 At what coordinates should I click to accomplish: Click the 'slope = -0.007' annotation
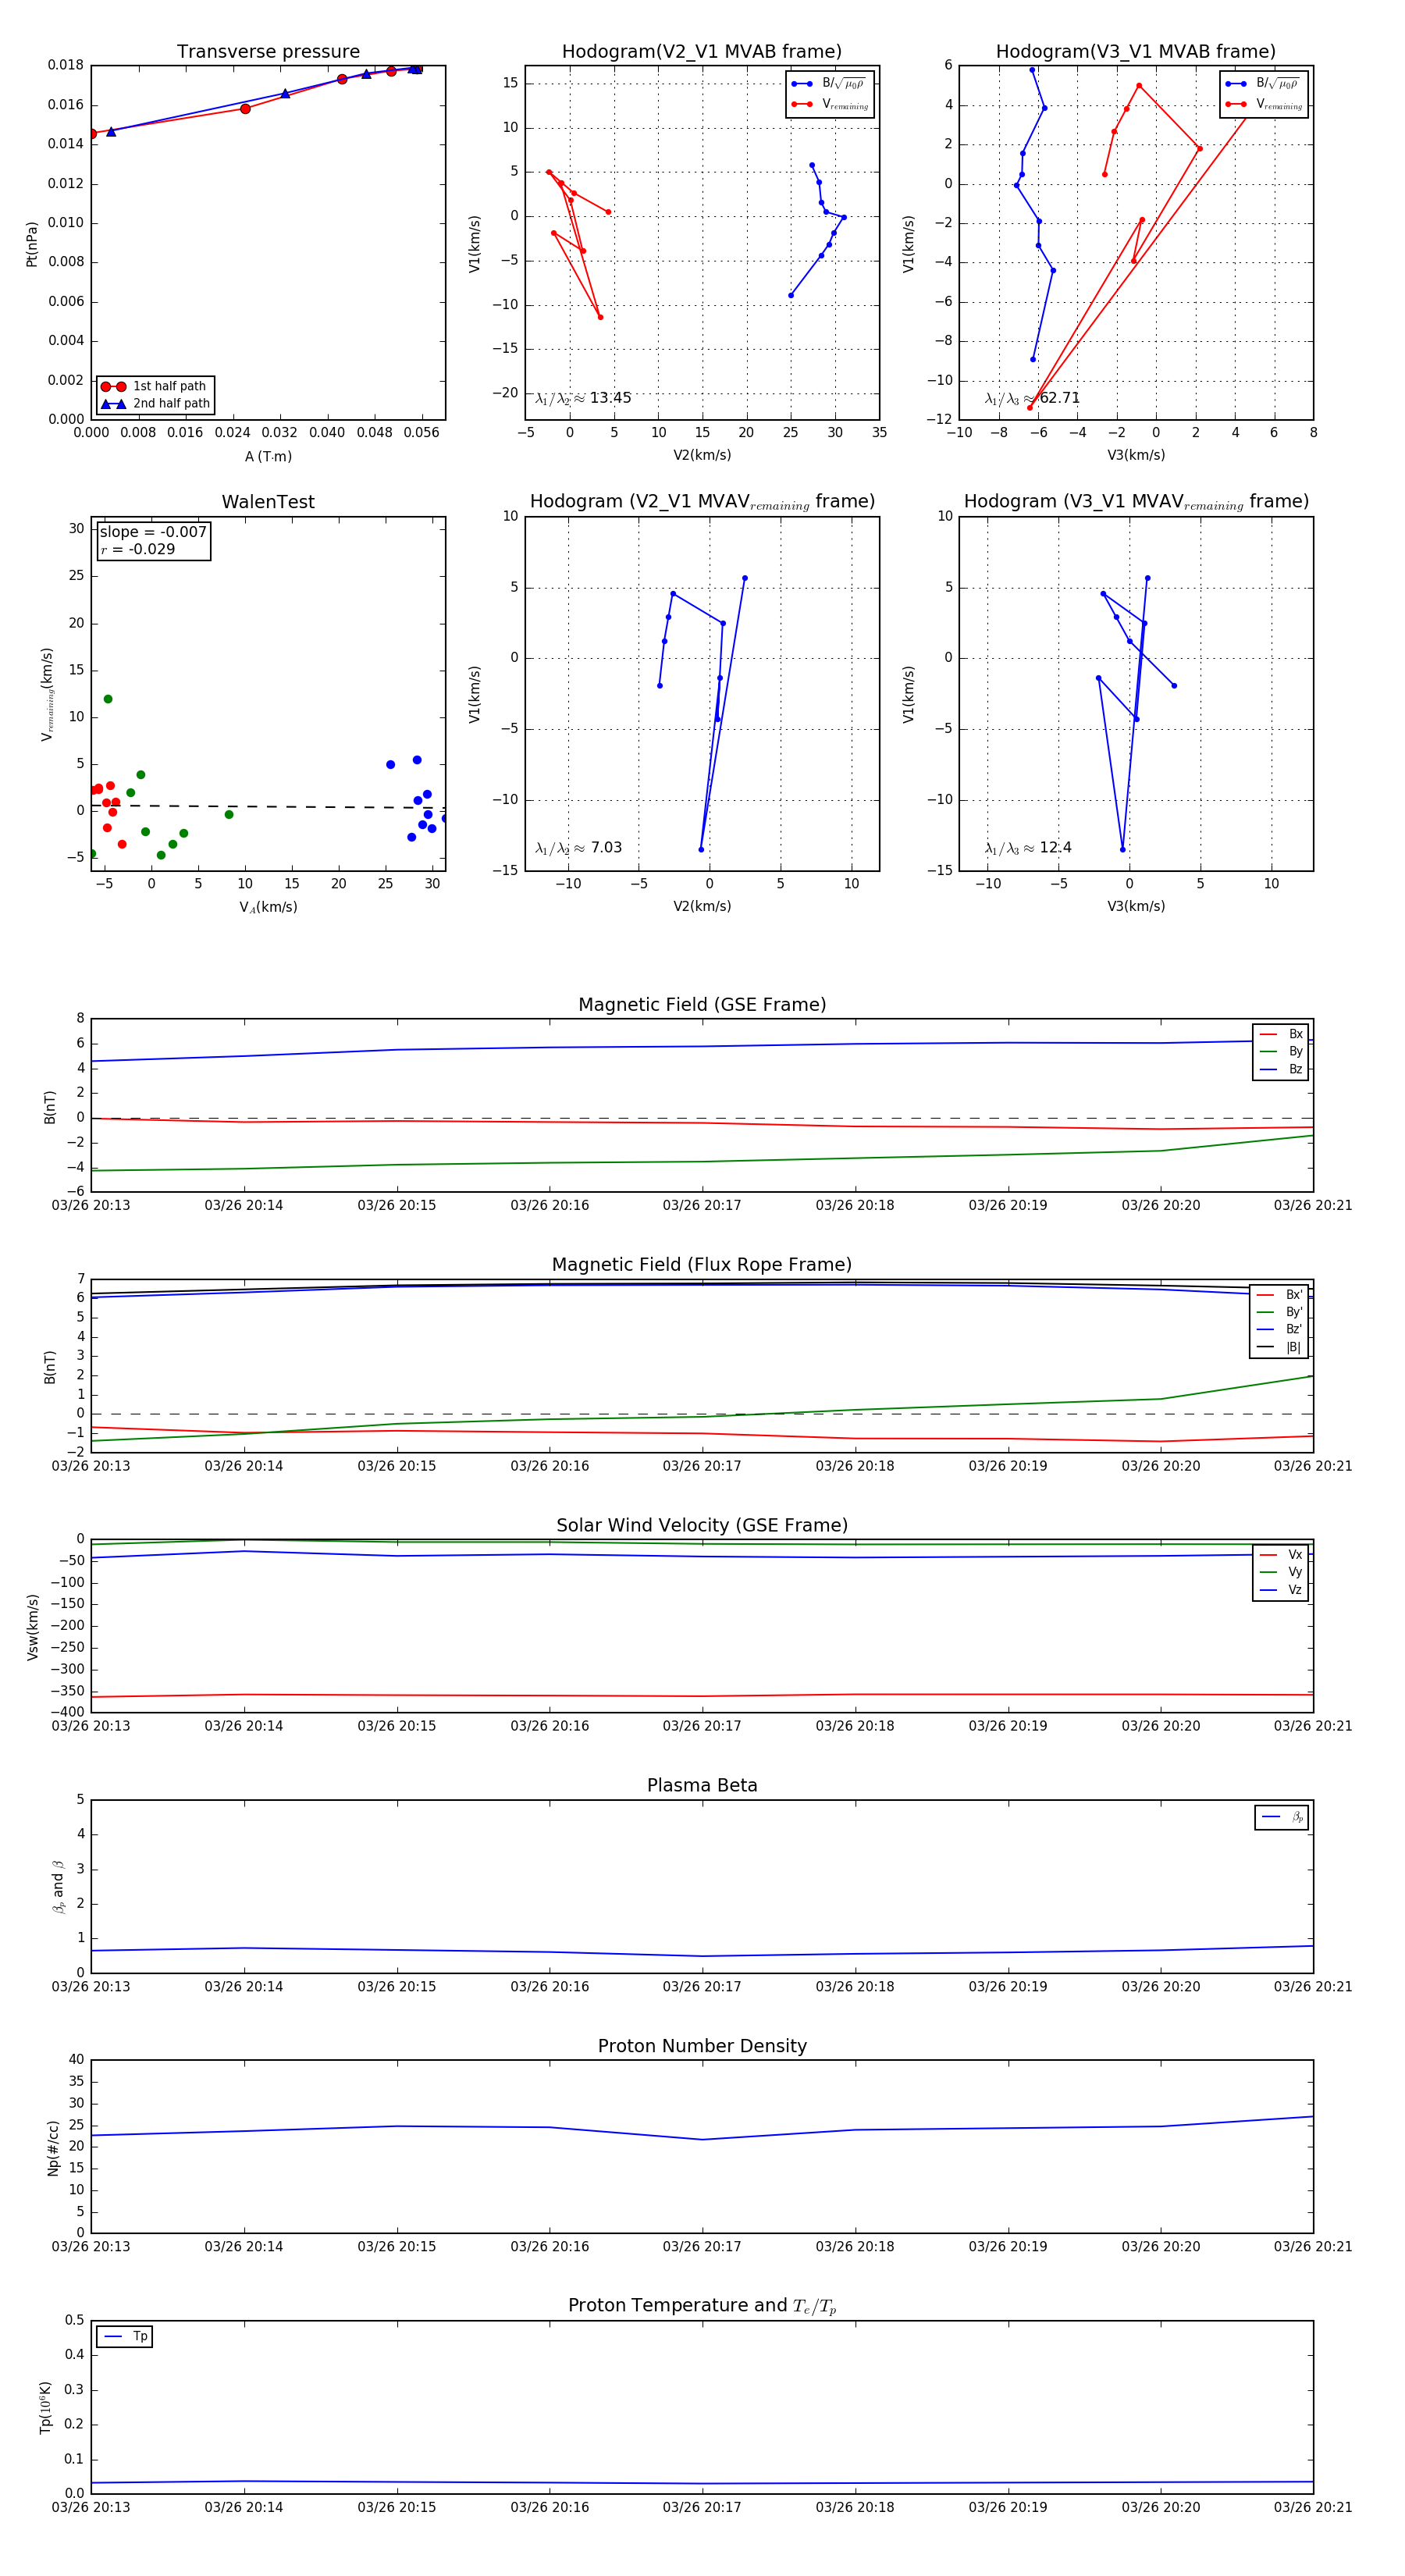click(153, 532)
